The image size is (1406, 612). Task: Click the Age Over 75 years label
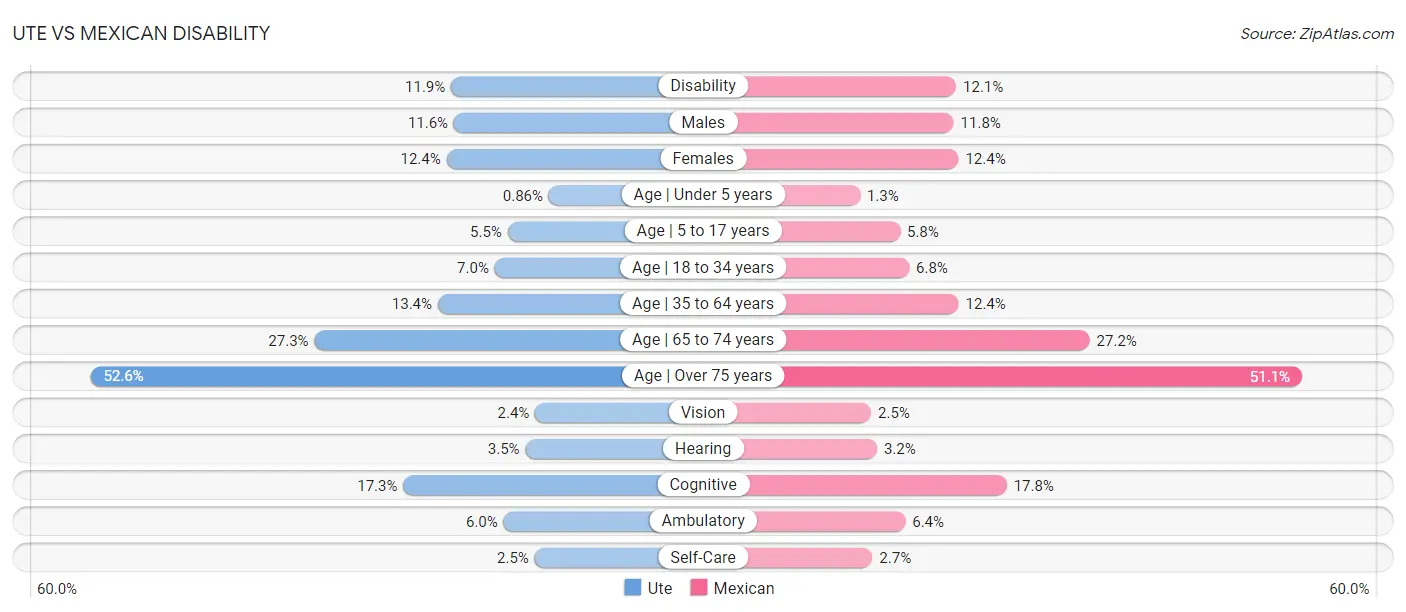[703, 376]
